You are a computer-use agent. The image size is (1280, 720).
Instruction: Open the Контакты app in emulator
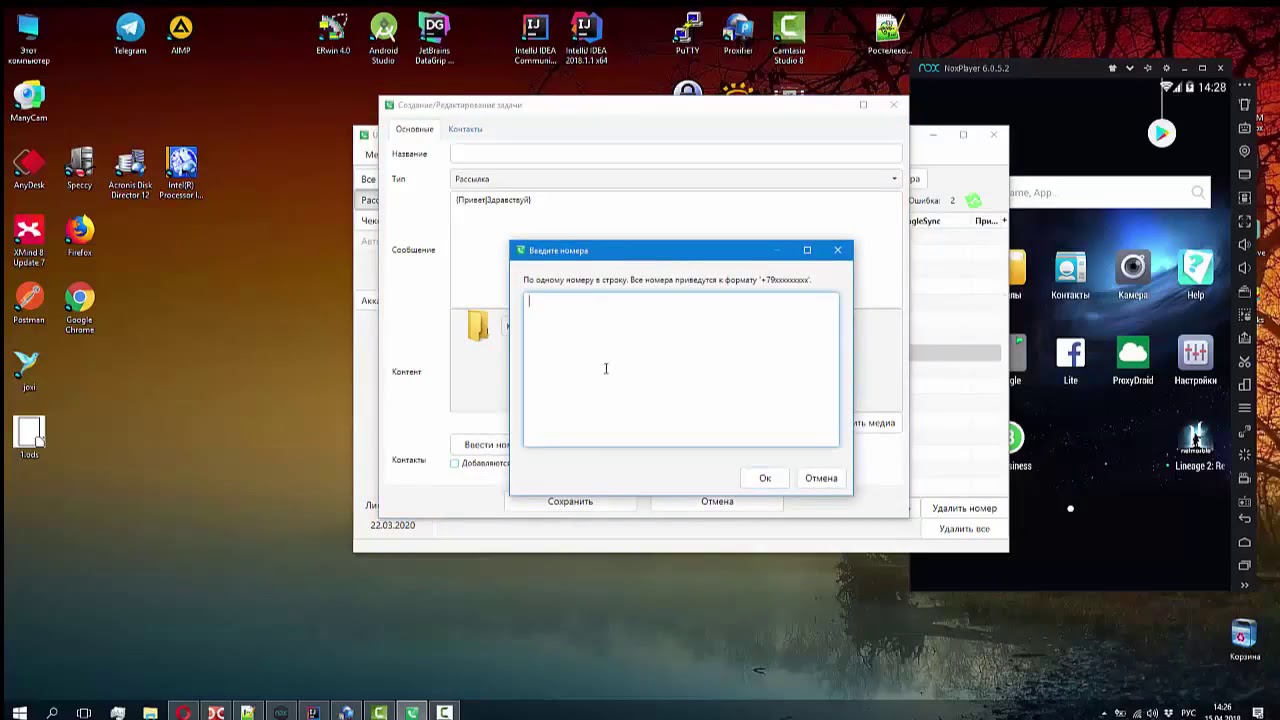[1070, 268]
